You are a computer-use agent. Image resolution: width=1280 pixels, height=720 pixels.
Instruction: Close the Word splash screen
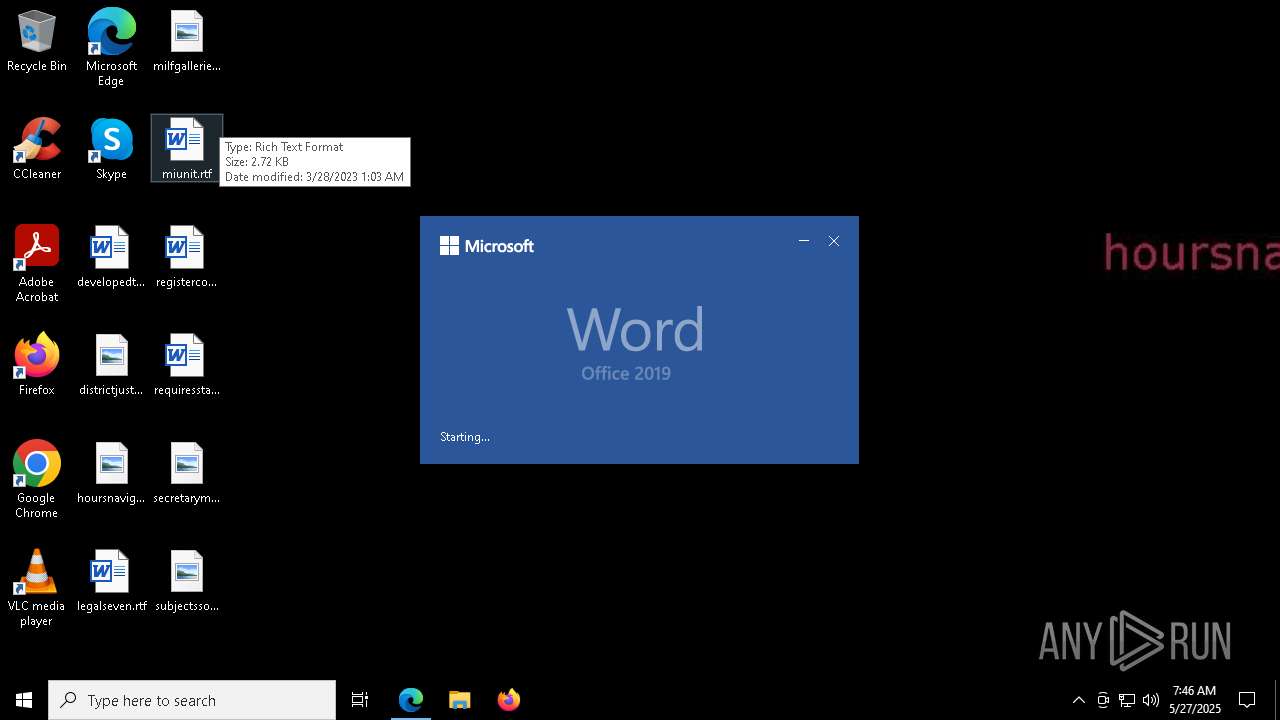[x=834, y=241]
